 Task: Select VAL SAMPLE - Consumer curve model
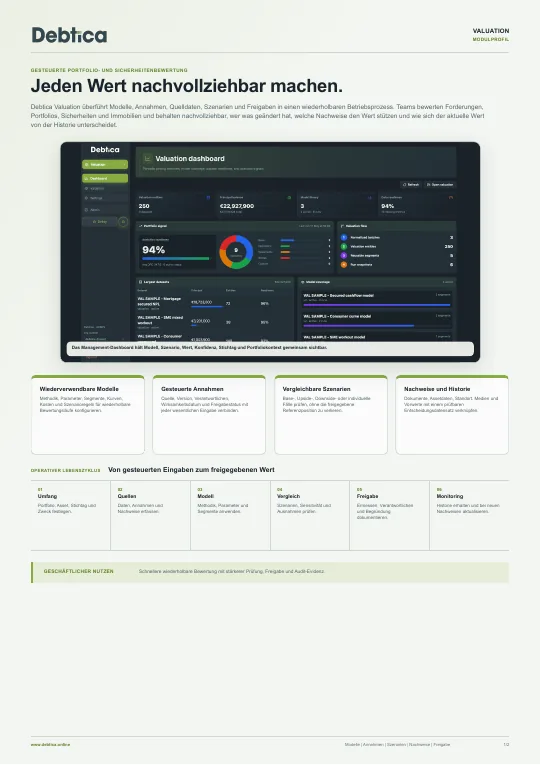[376, 321]
